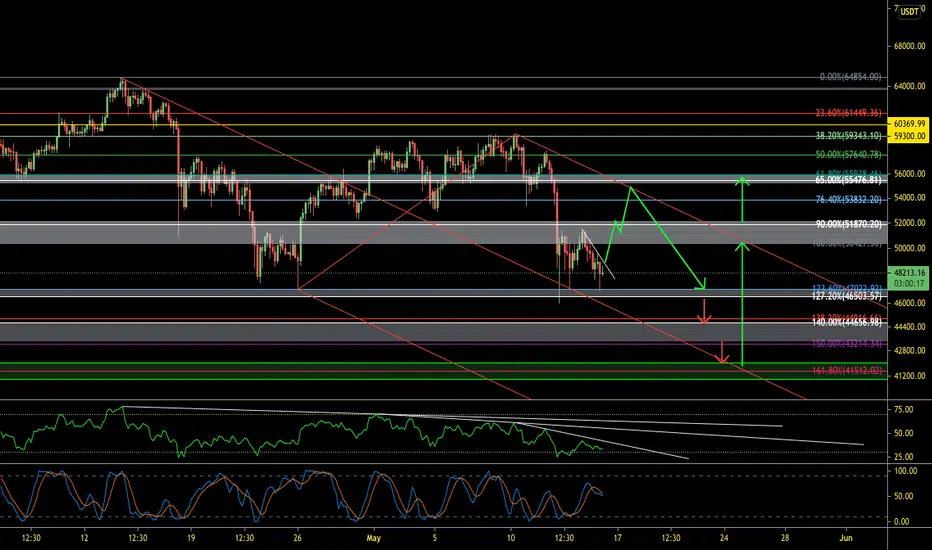This screenshot has height=550, width=932.
Task: Select the 90.00%(51870.20) Fibonacci level label
Action: pos(848,224)
